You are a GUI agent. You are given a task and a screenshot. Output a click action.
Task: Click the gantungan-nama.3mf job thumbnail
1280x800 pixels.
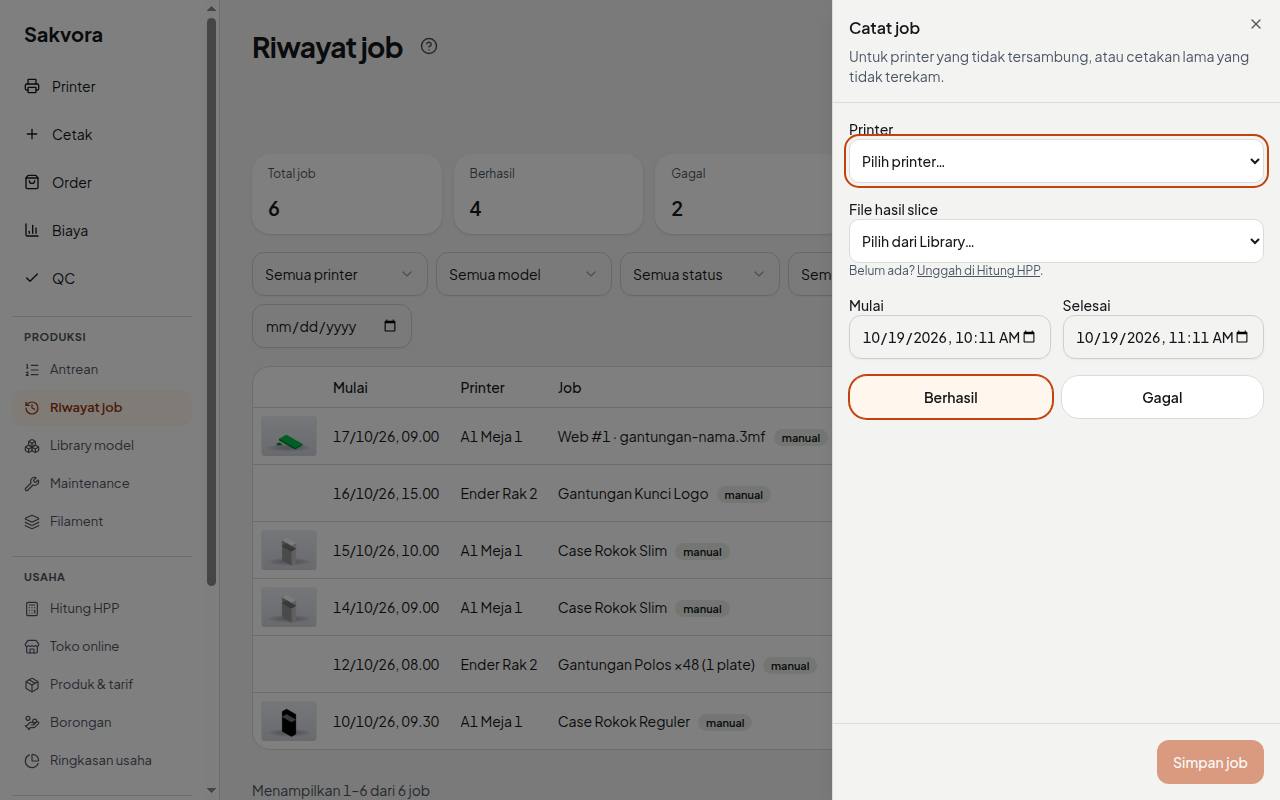tap(289, 436)
